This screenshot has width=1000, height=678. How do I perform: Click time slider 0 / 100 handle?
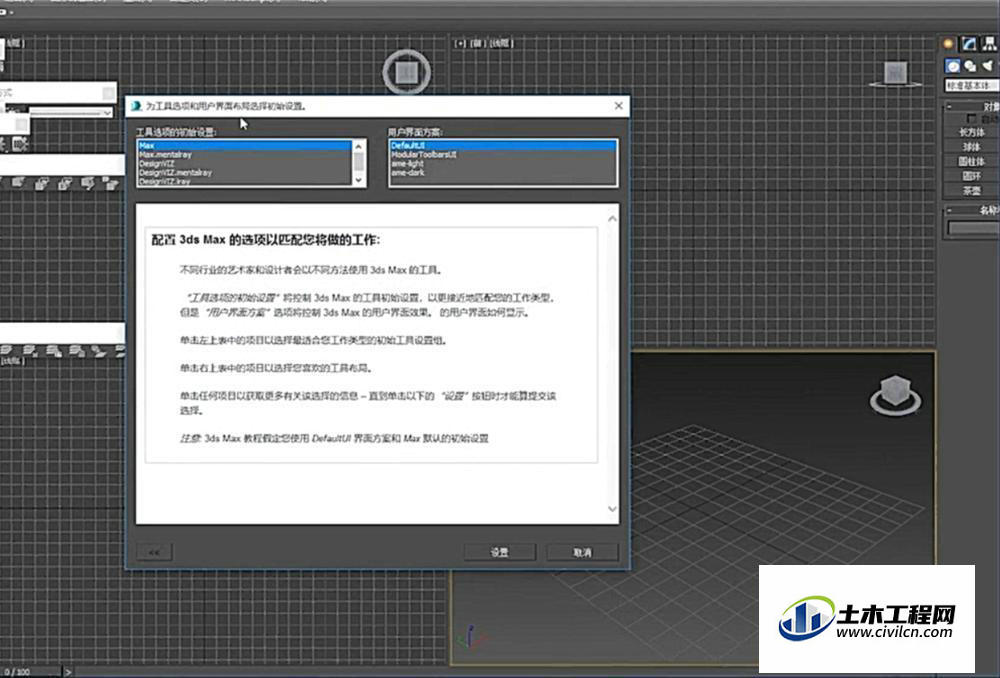31,672
